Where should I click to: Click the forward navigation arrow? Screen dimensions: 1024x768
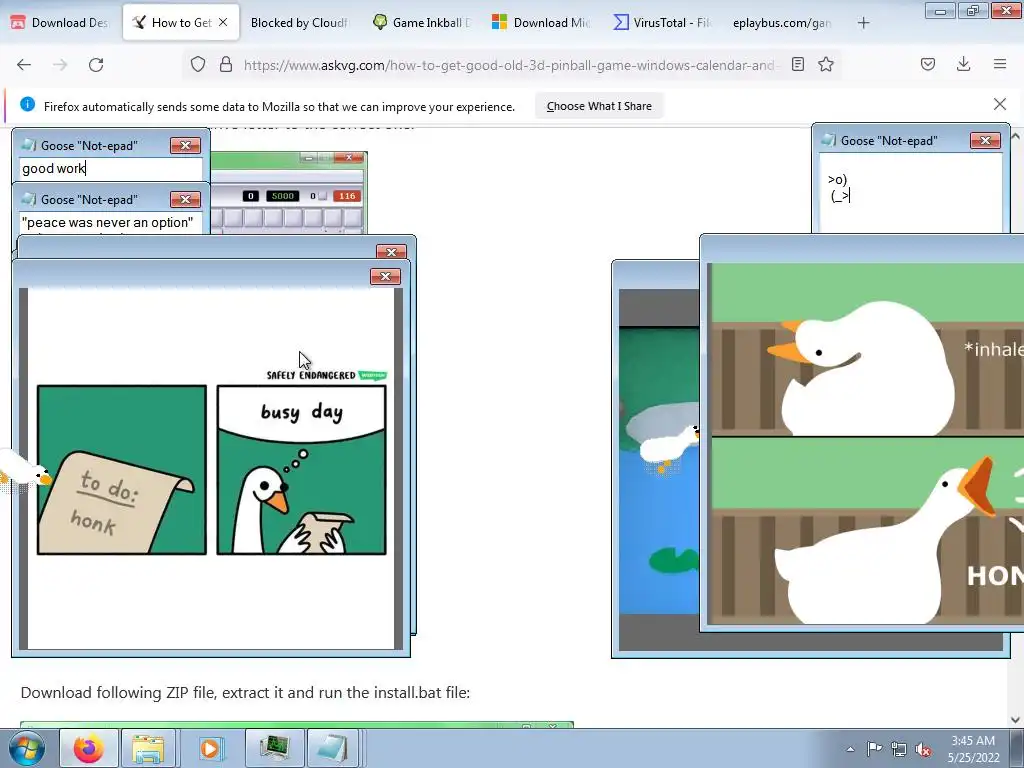coord(60,65)
